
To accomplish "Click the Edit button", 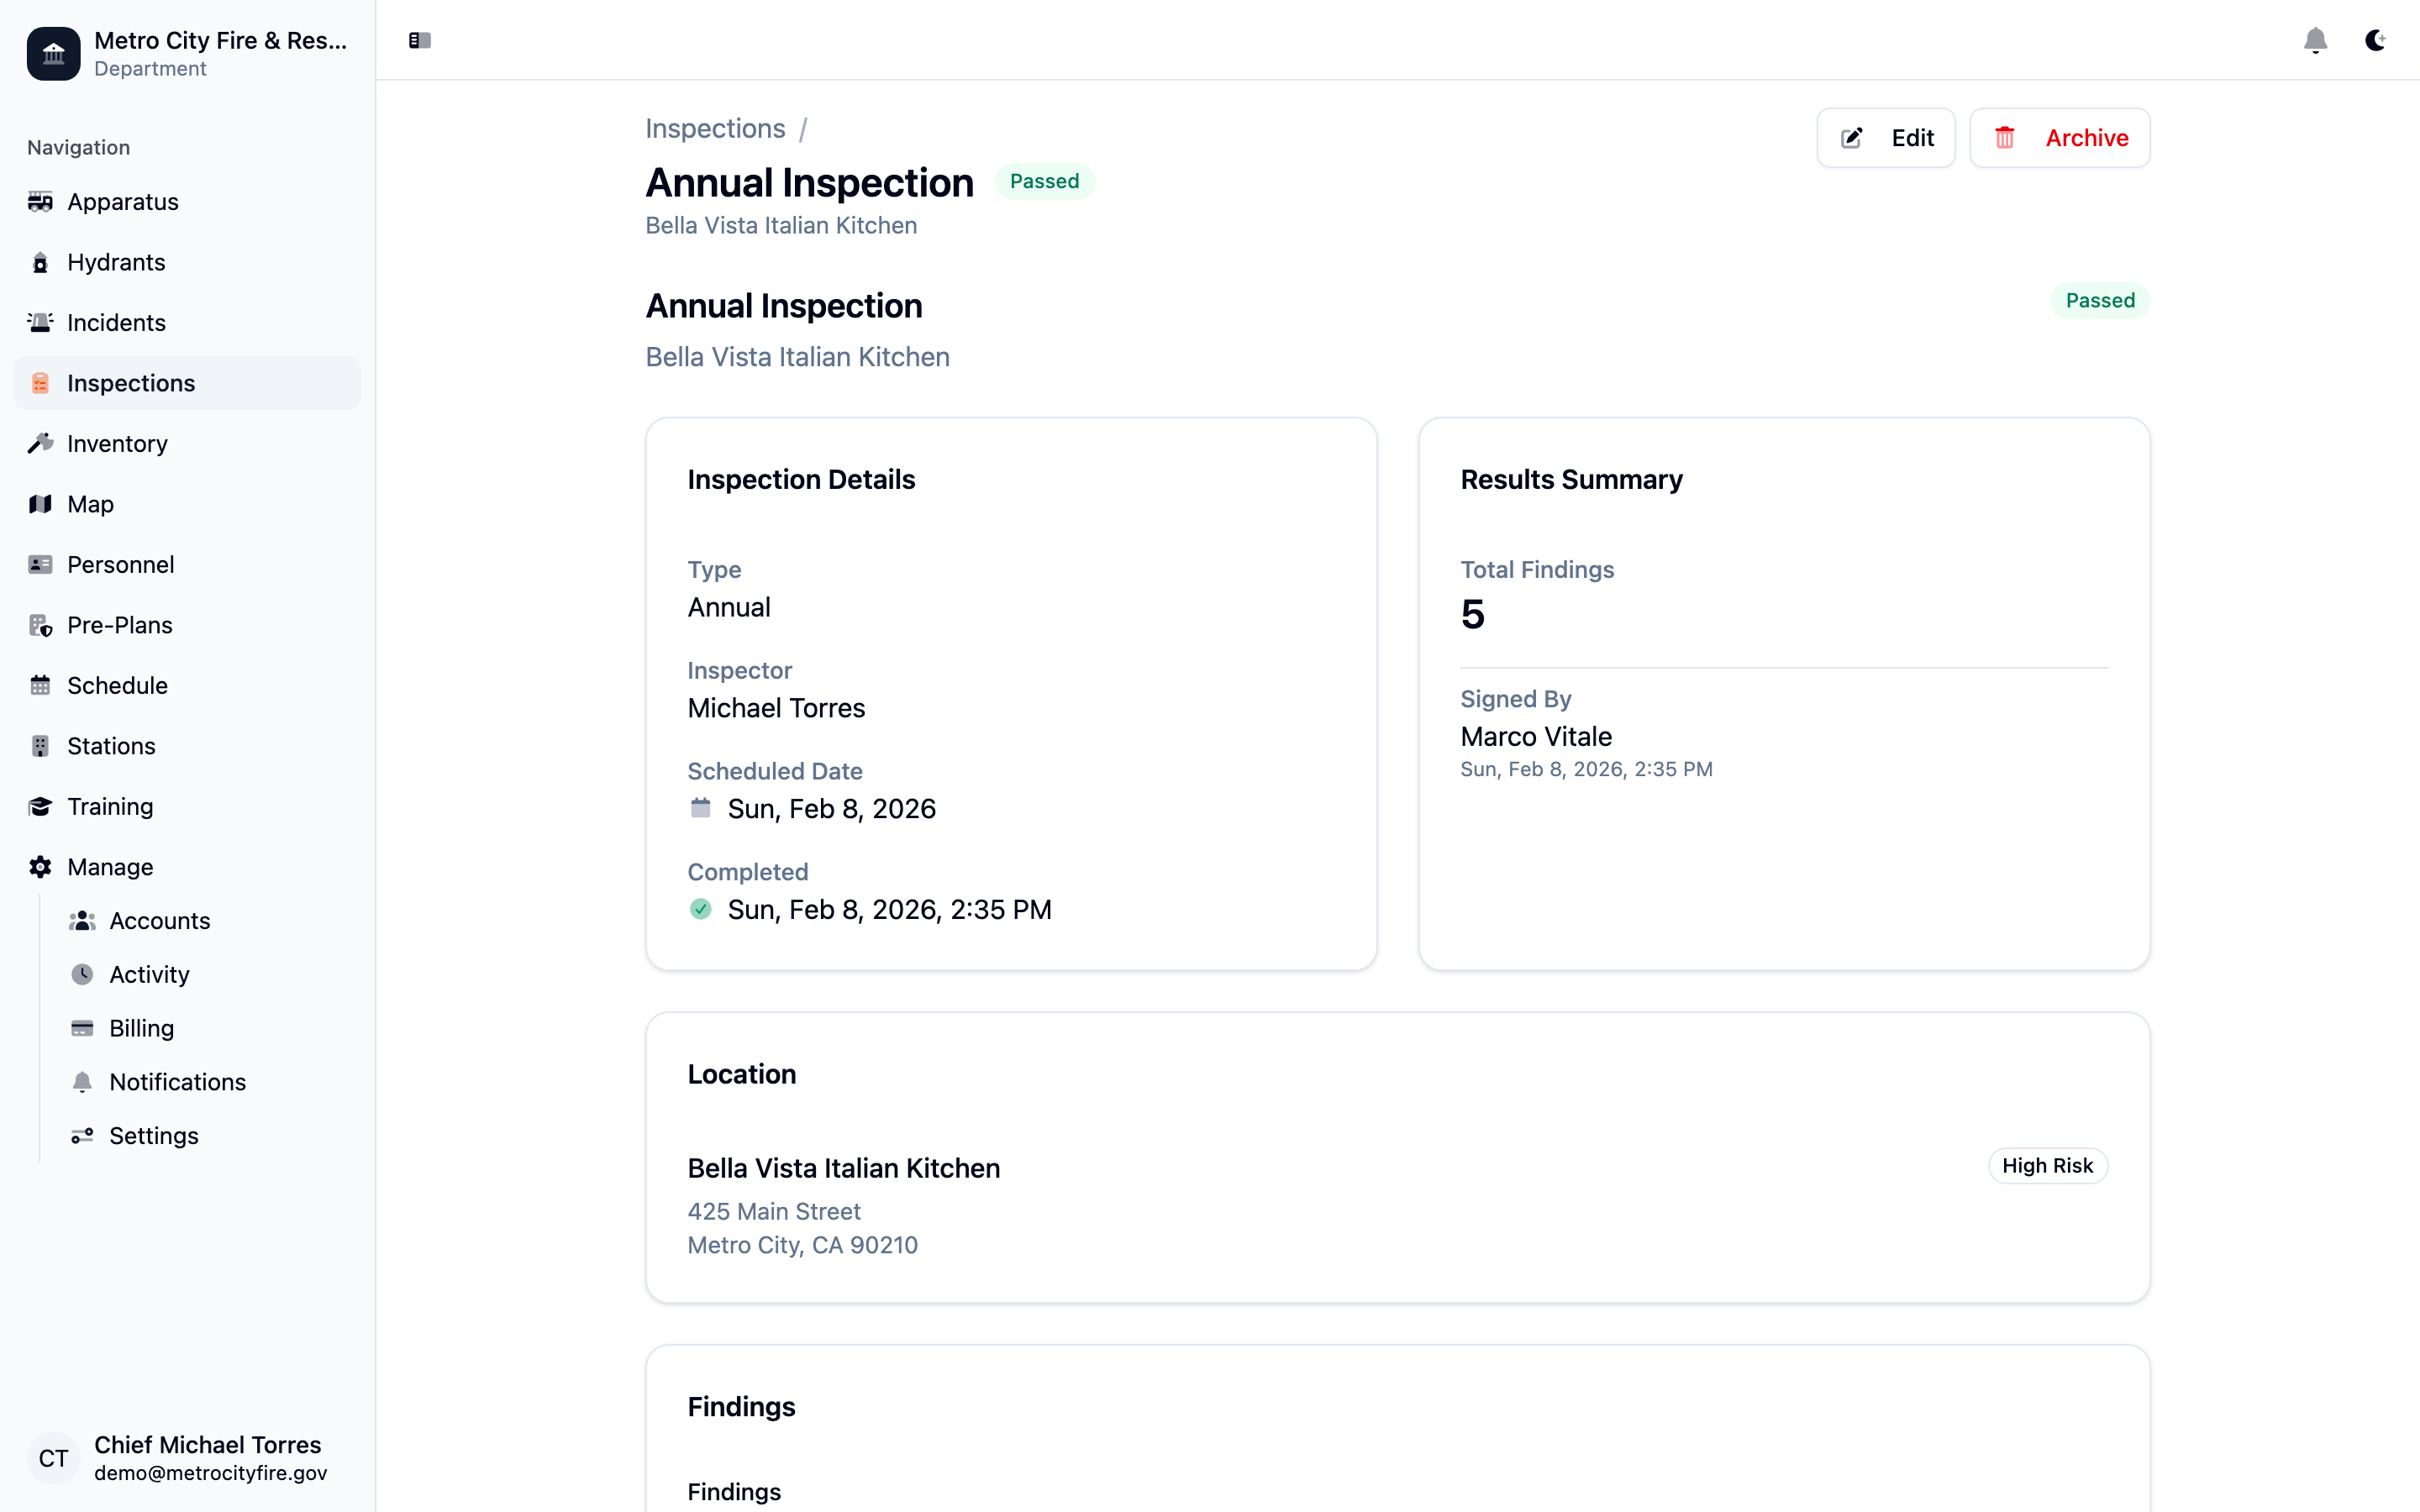I will coord(1885,138).
